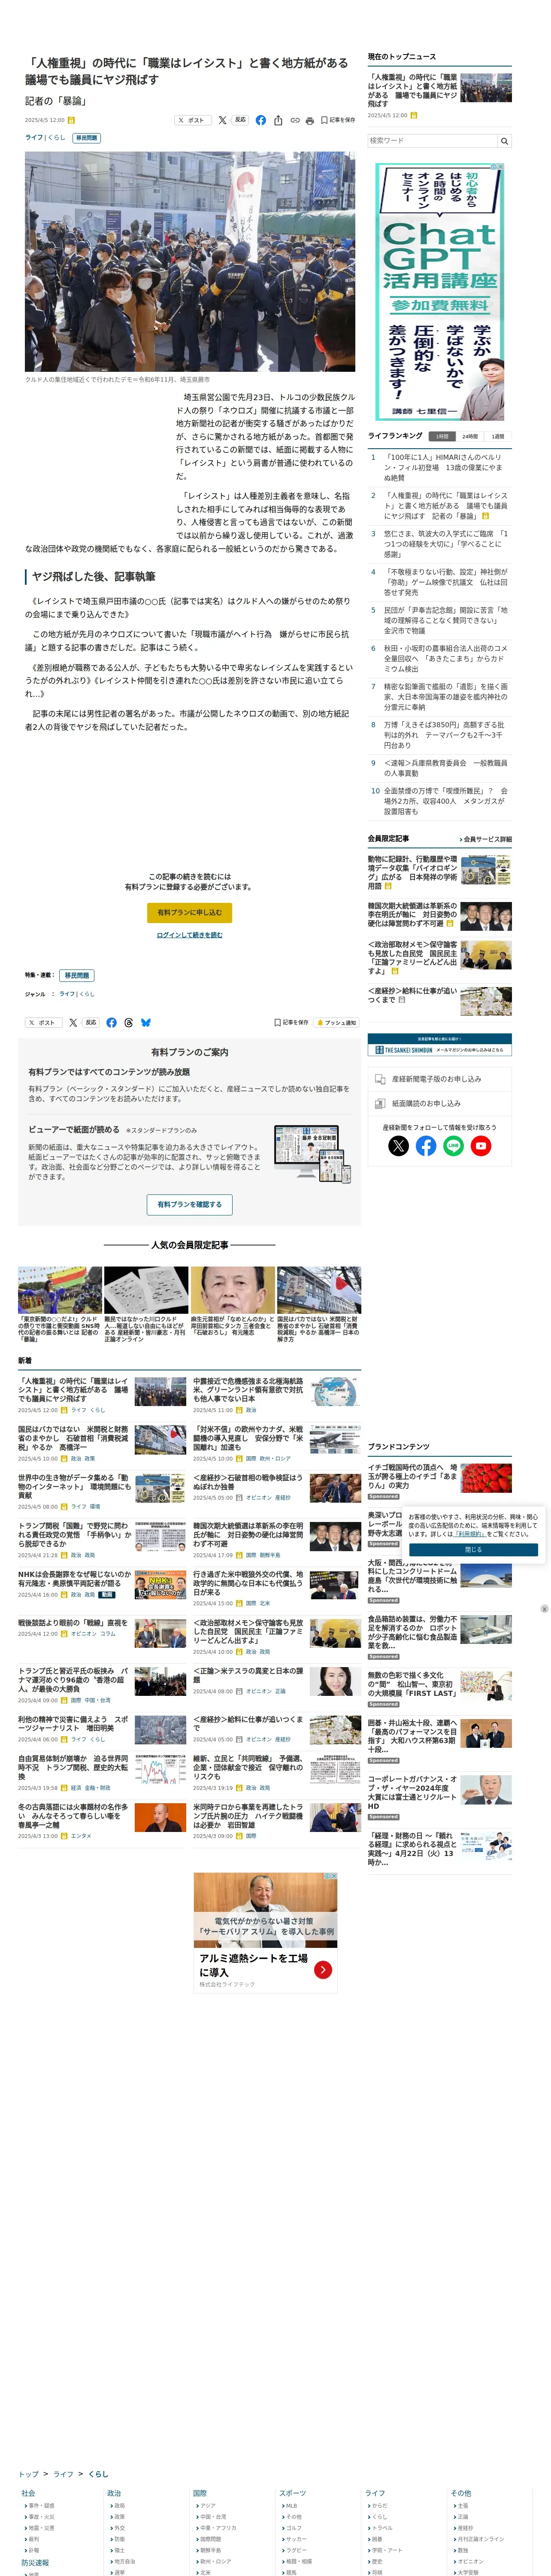Image resolution: width=551 pixels, height=2576 pixels.
Task: Click the 移民問題 tag under 特集・連載
Action: [x=77, y=975]
